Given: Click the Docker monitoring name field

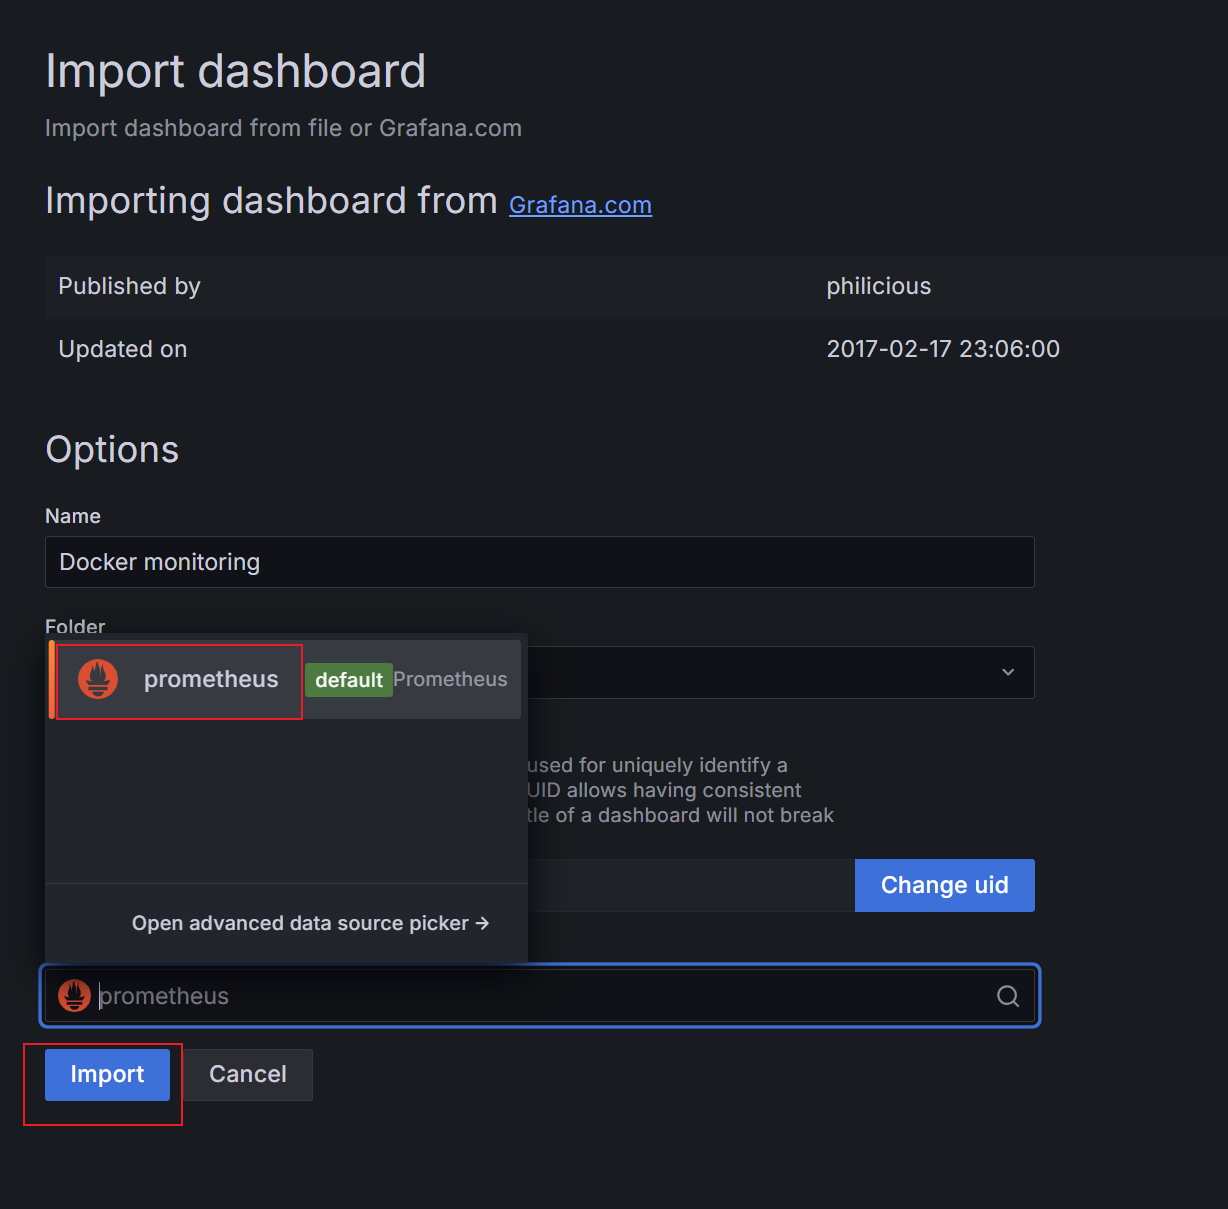Looking at the screenshot, I should tap(540, 562).
